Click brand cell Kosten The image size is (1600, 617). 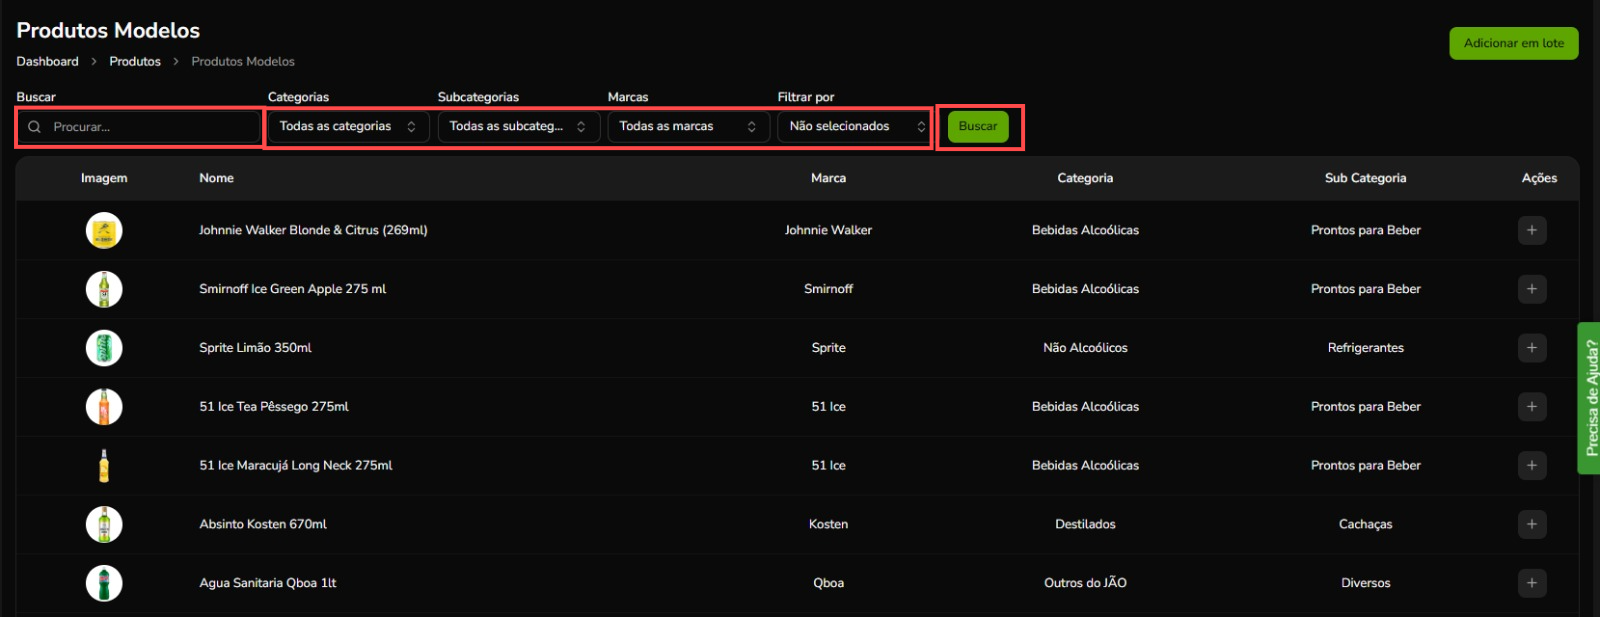point(828,524)
